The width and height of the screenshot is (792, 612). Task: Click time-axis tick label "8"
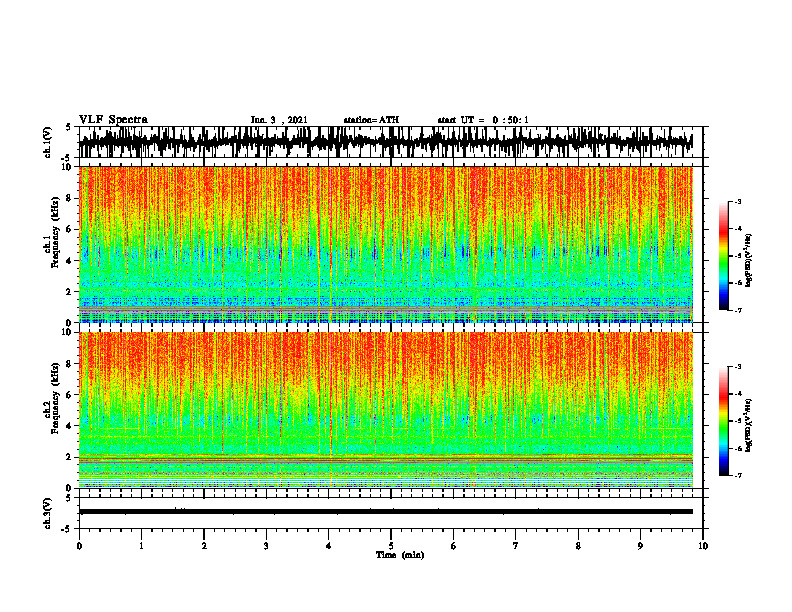(578, 546)
